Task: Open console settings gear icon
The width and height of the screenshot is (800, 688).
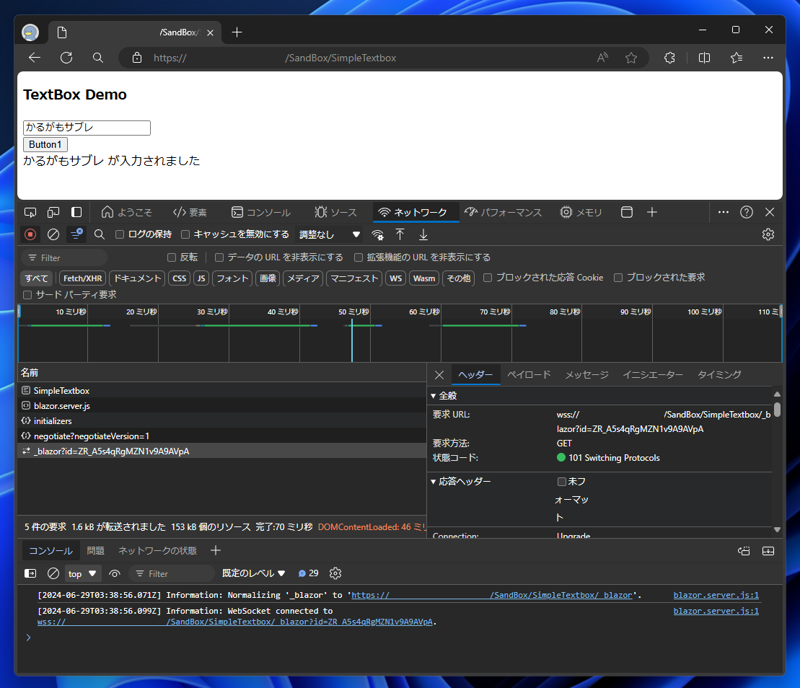Action: click(335, 574)
